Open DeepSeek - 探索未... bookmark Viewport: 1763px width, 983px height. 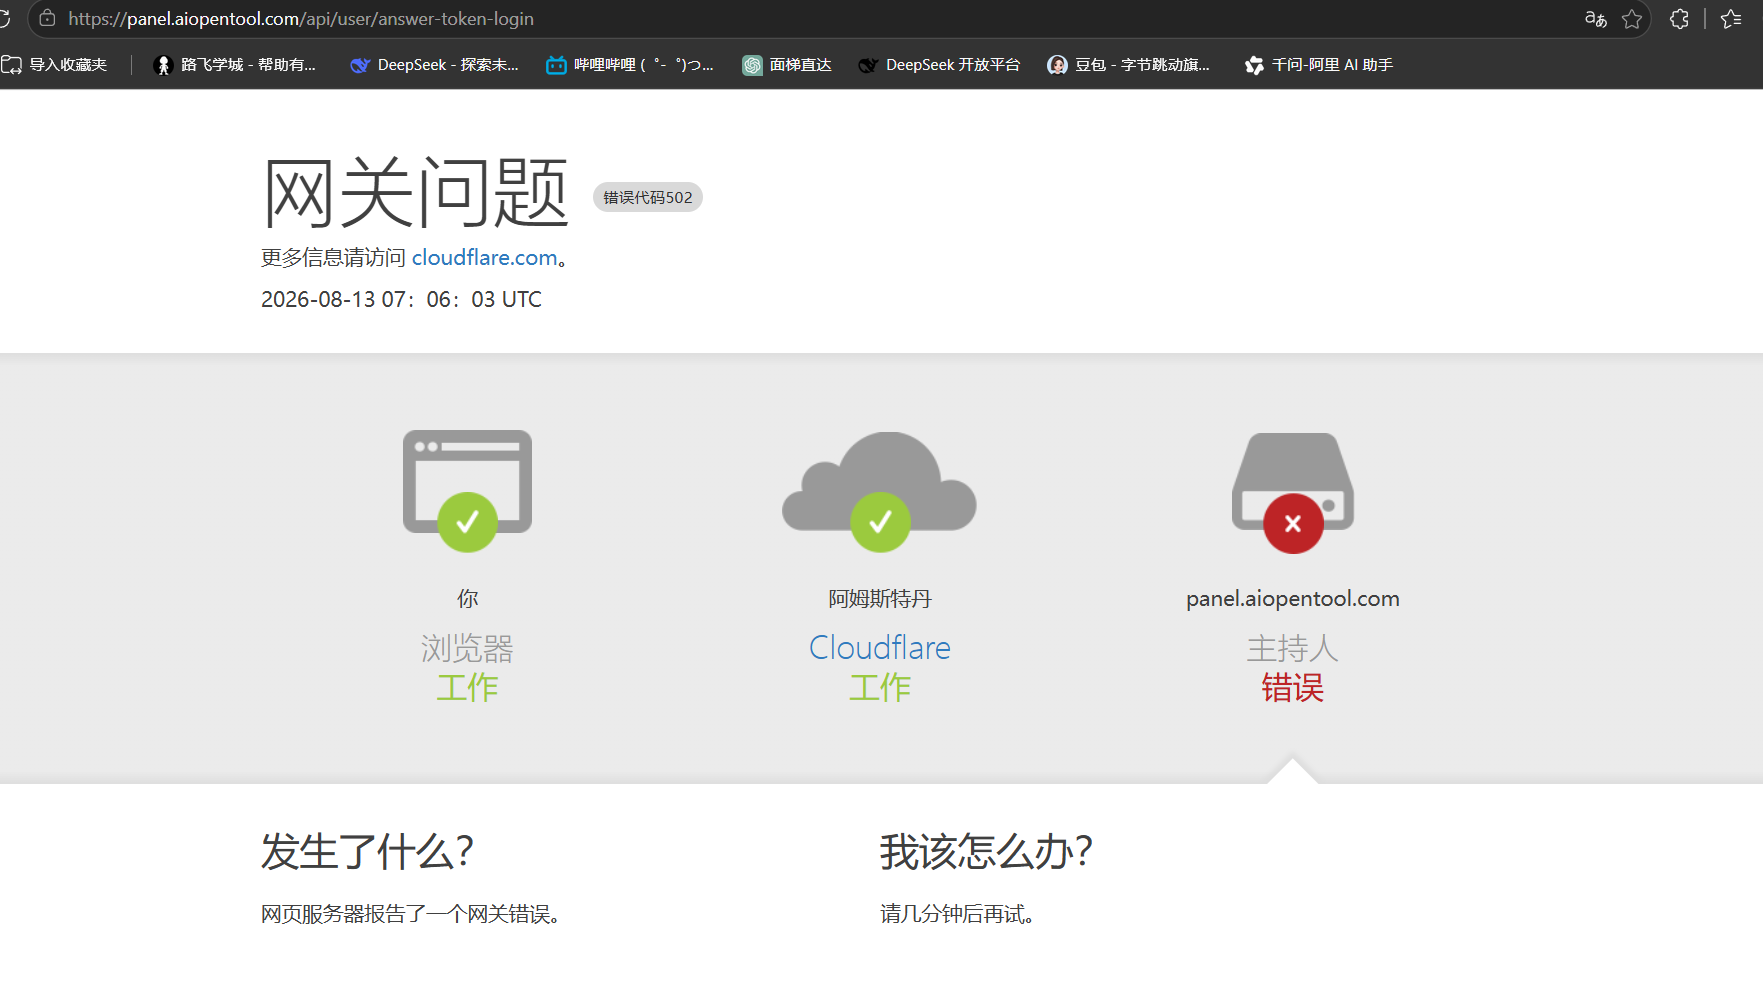tap(435, 65)
